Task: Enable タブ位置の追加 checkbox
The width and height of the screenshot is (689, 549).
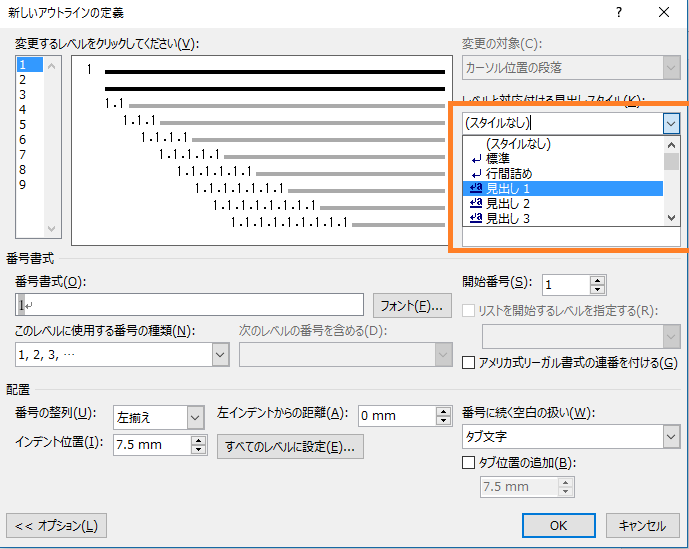Action: [x=468, y=462]
